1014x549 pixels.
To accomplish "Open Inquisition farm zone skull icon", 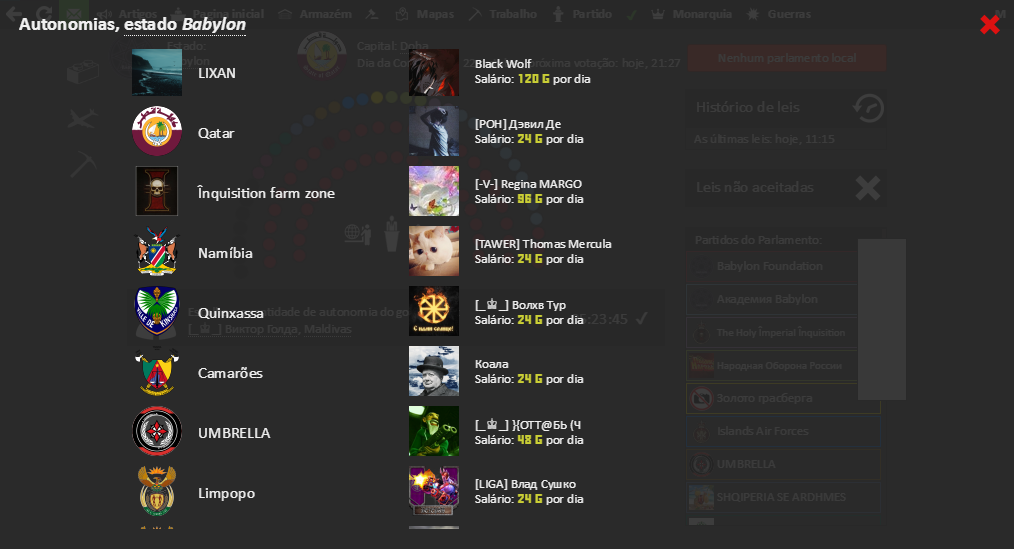I will (x=156, y=191).
